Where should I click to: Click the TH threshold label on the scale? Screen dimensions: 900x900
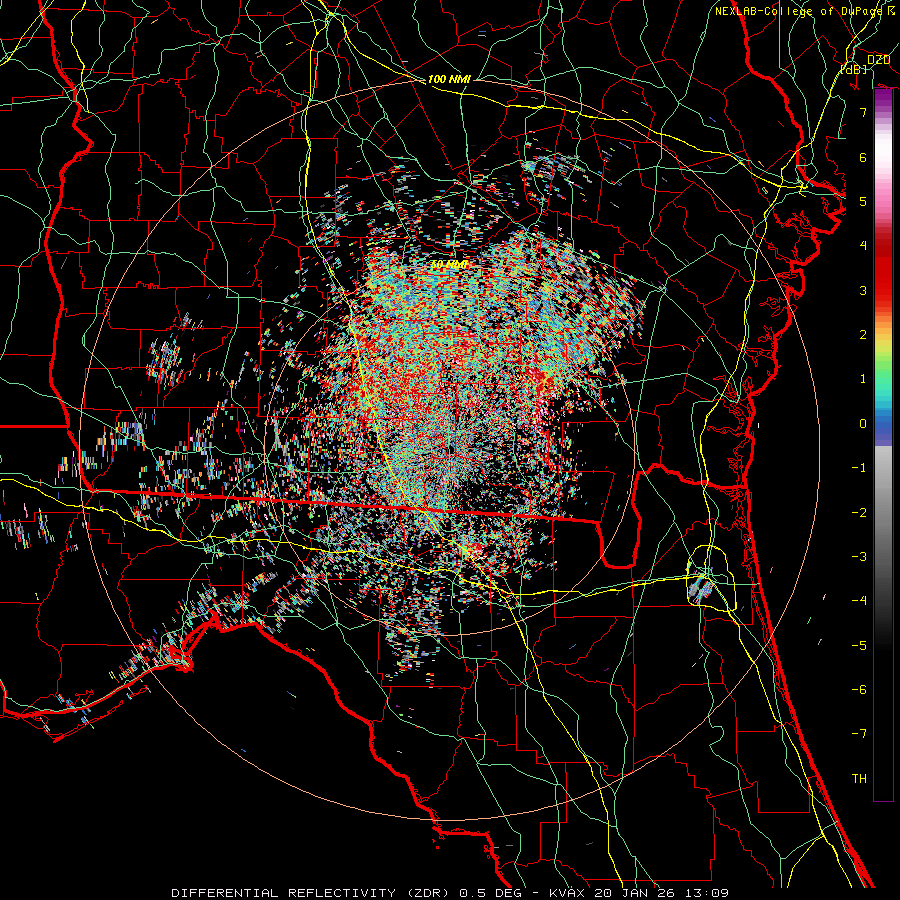coord(859,779)
